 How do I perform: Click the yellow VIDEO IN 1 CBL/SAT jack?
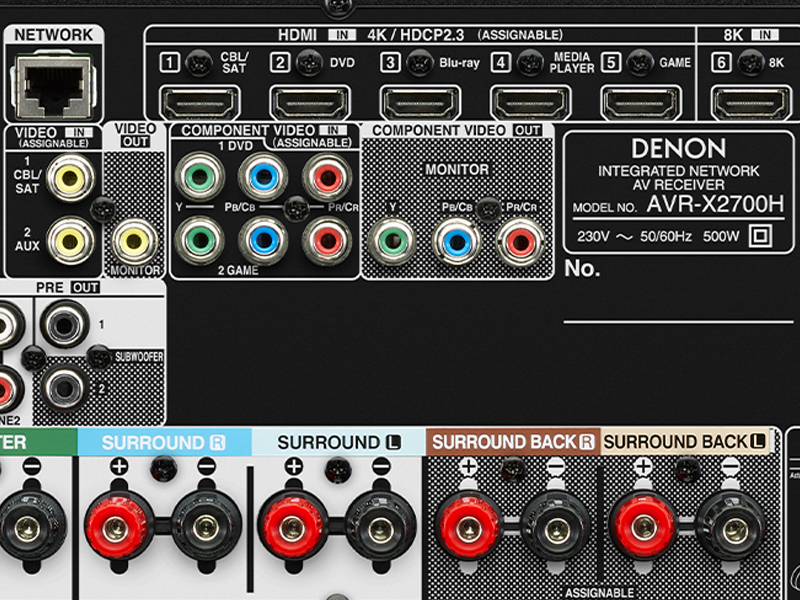[x=70, y=178]
